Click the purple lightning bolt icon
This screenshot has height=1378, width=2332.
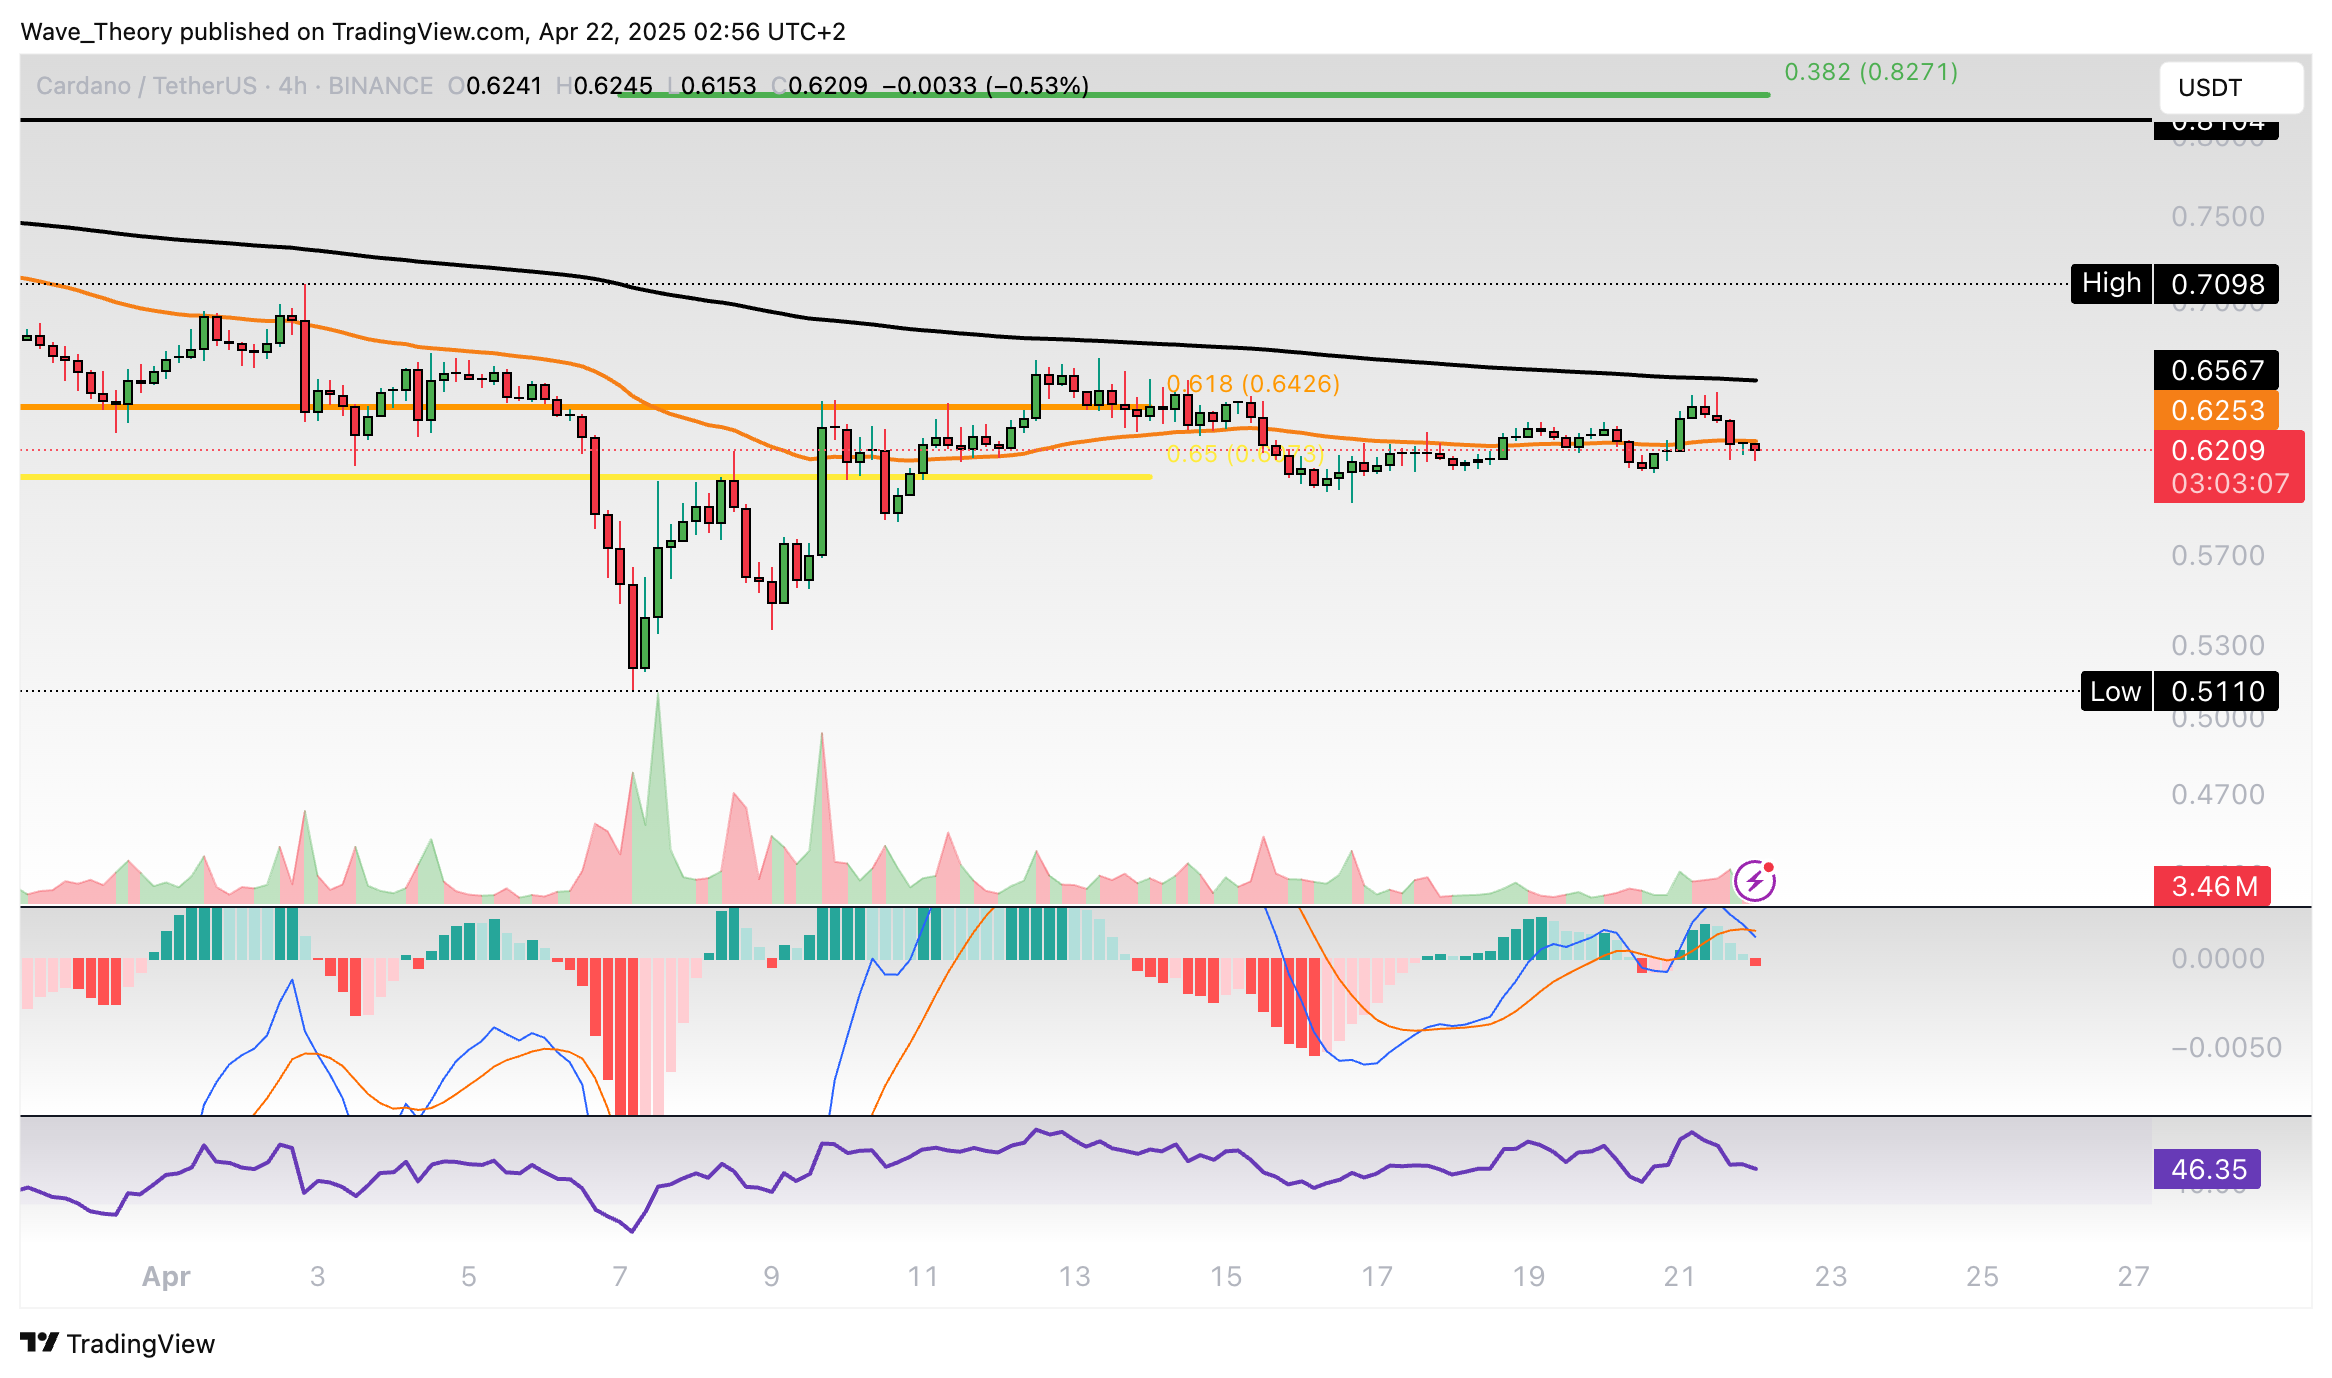click(x=1754, y=881)
